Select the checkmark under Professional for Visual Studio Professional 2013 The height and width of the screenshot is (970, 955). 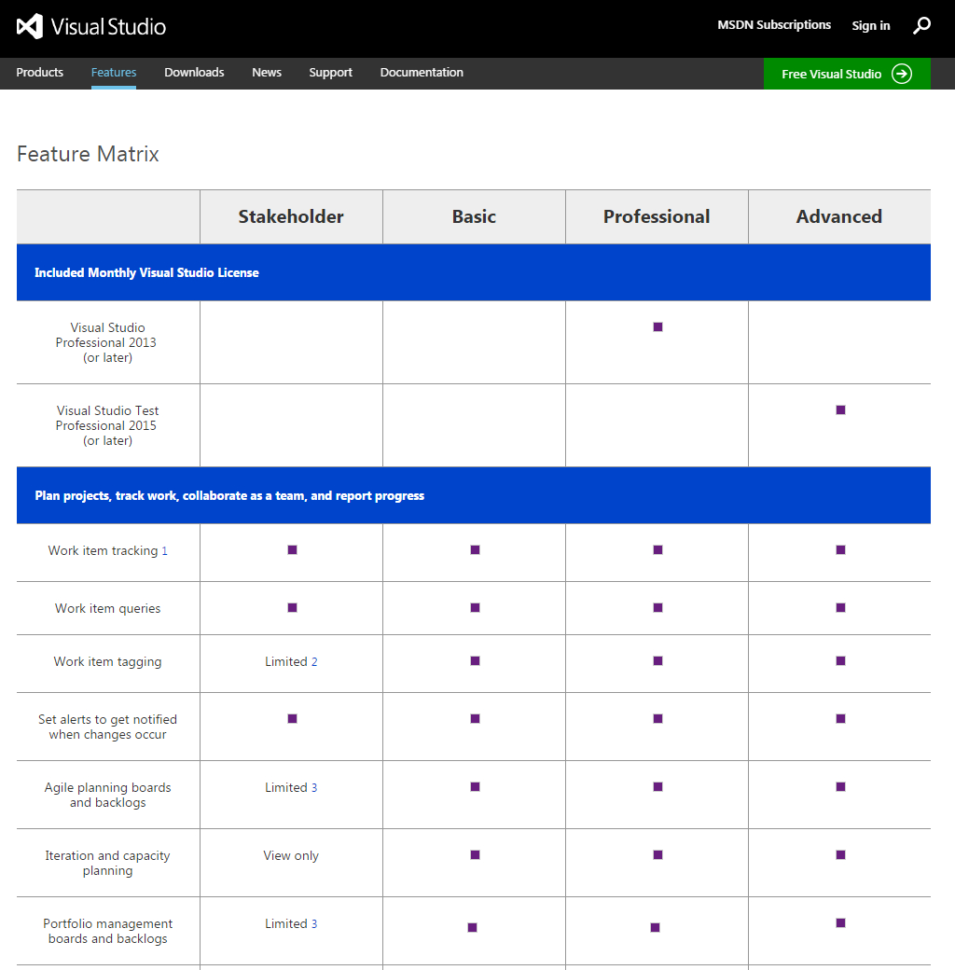tap(656, 326)
